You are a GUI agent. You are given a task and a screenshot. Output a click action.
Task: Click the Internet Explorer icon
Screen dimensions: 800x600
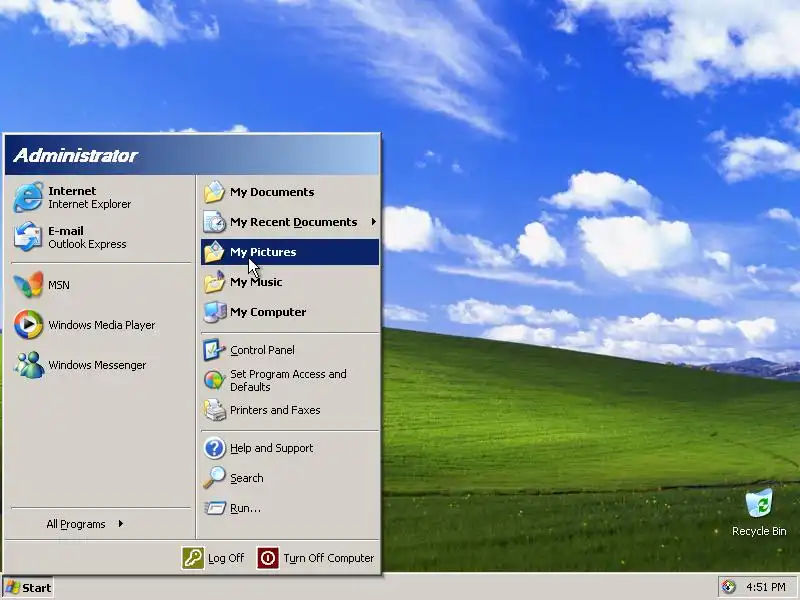28,197
